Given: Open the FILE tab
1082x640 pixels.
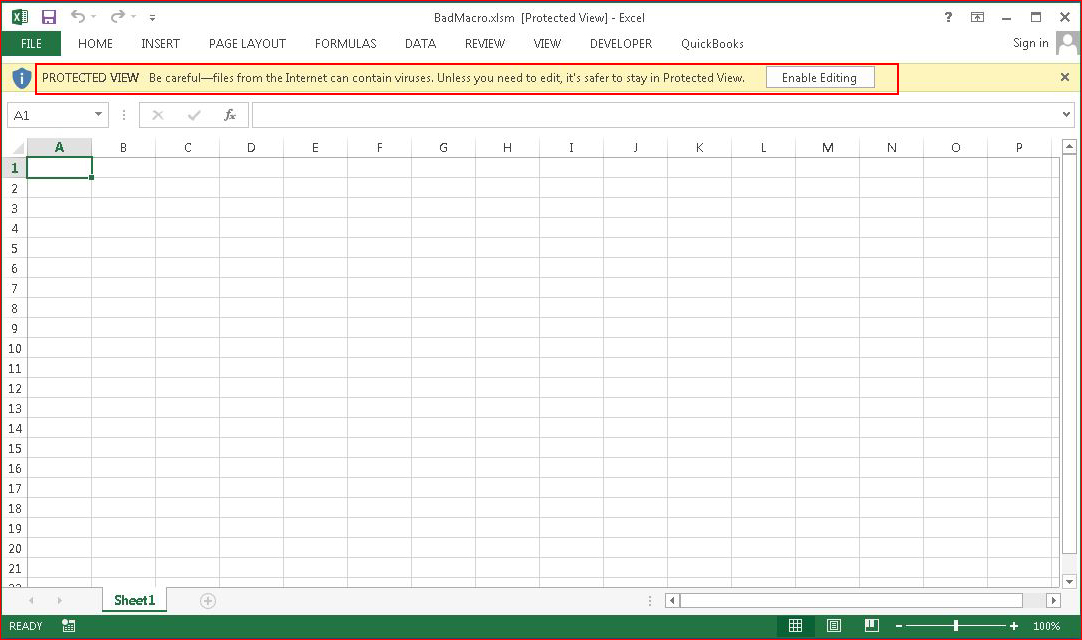Looking at the screenshot, I should pos(31,43).
